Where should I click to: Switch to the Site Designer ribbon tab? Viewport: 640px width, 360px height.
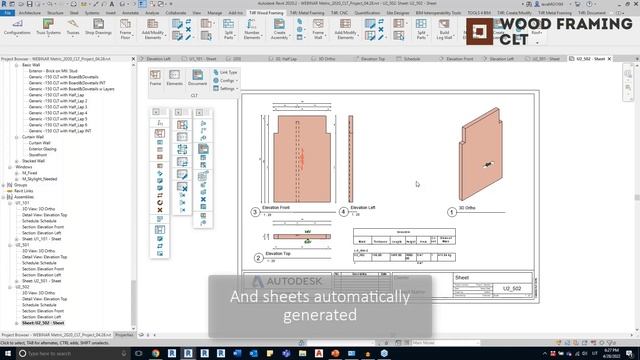398,13
